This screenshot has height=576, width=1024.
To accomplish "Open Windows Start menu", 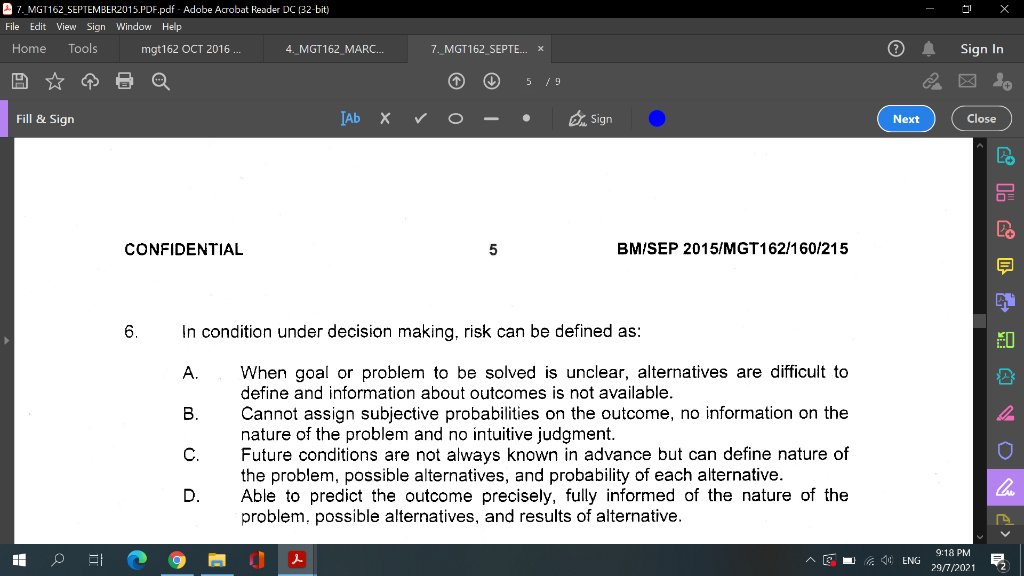I will (x=19, y=560).
